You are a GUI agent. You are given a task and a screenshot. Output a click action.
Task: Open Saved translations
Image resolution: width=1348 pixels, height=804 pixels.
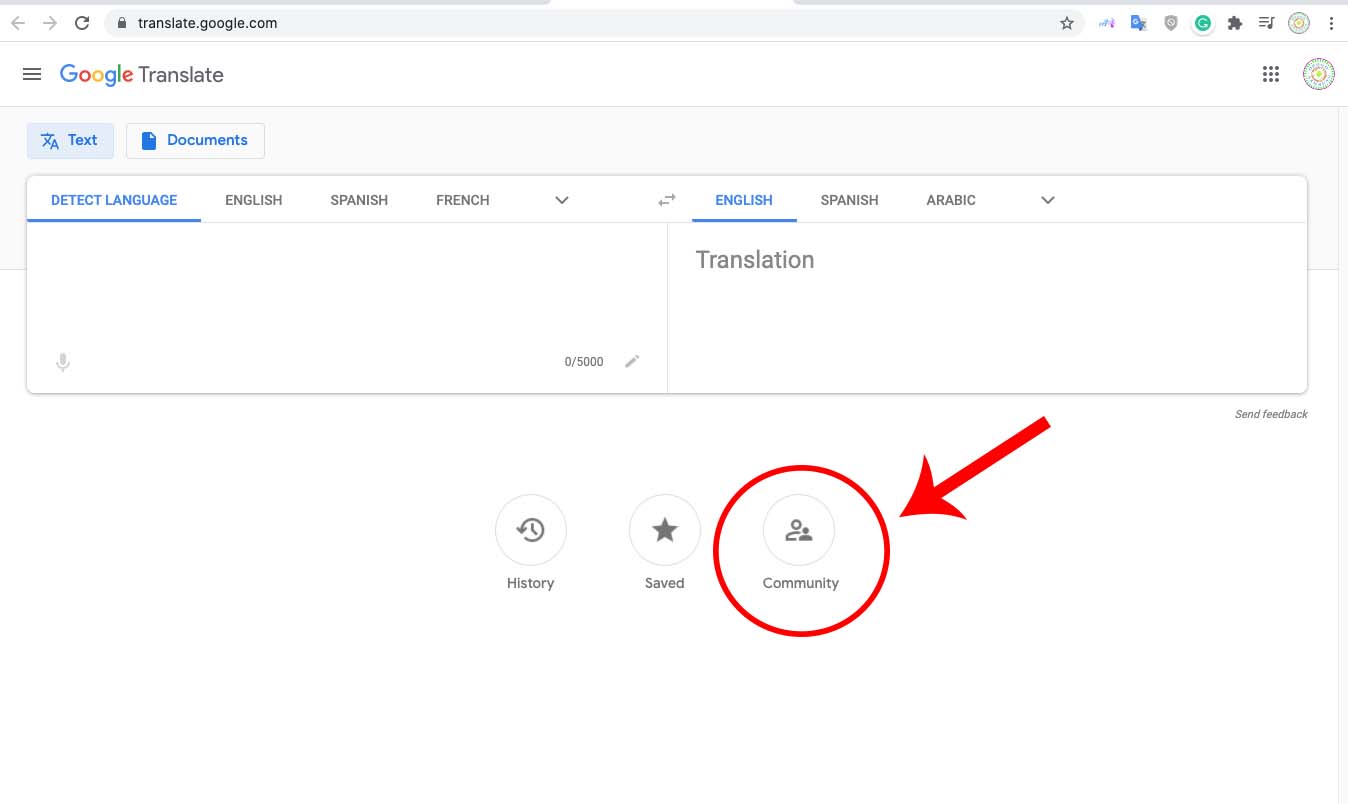pyautogui.click(x=665, y=543)
